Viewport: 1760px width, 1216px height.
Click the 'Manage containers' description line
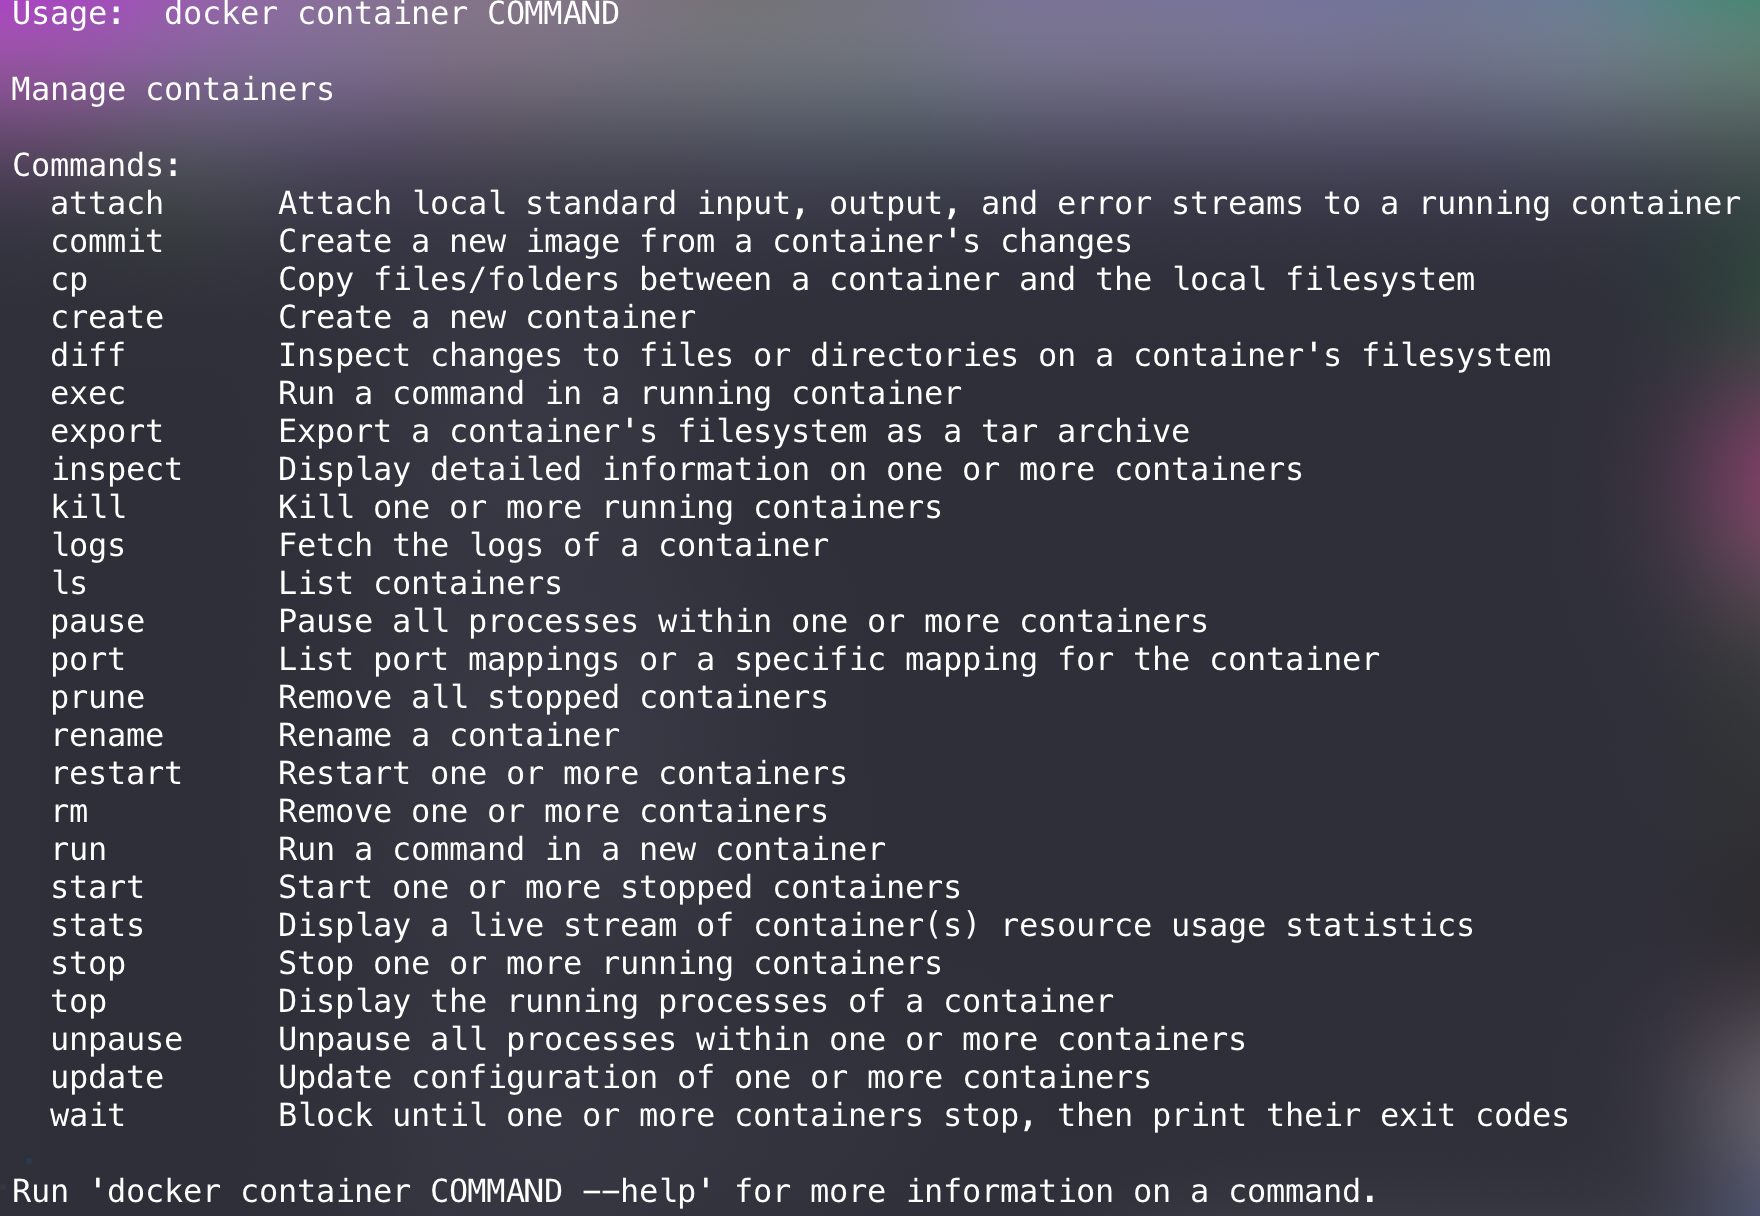click(x=172, y=90)
